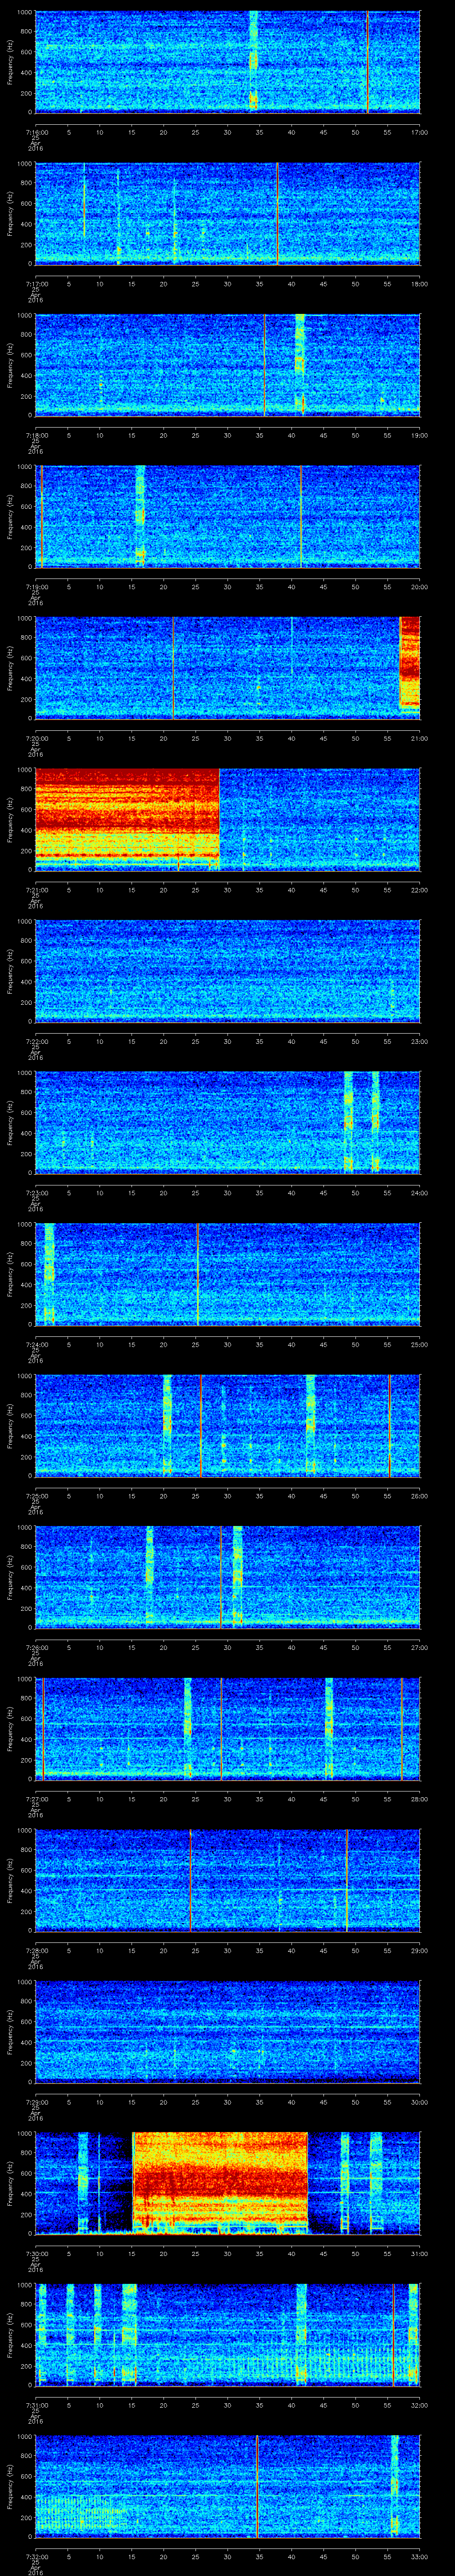Screen dimensions: 455x2576
Task: Select the red burst ending the 7:20:00 spectrogram
Action: pos(409,662)
